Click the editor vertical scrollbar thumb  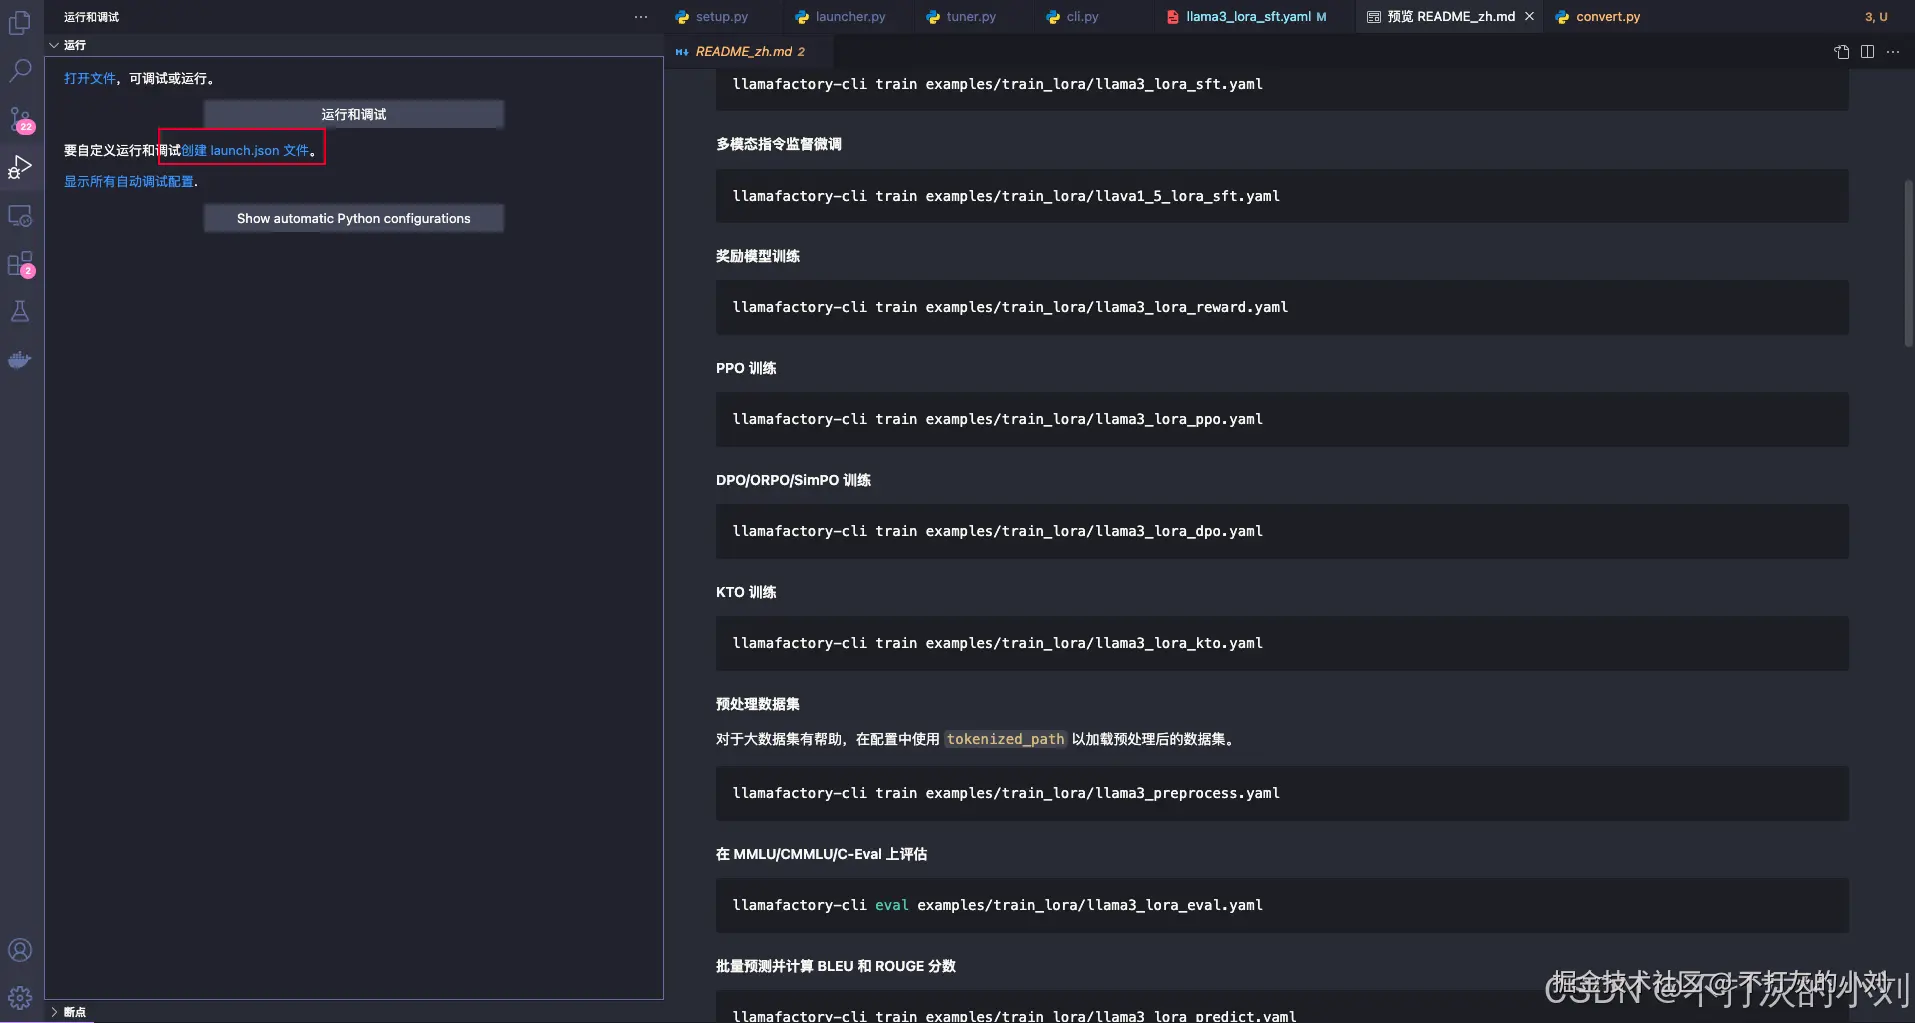1909,263
